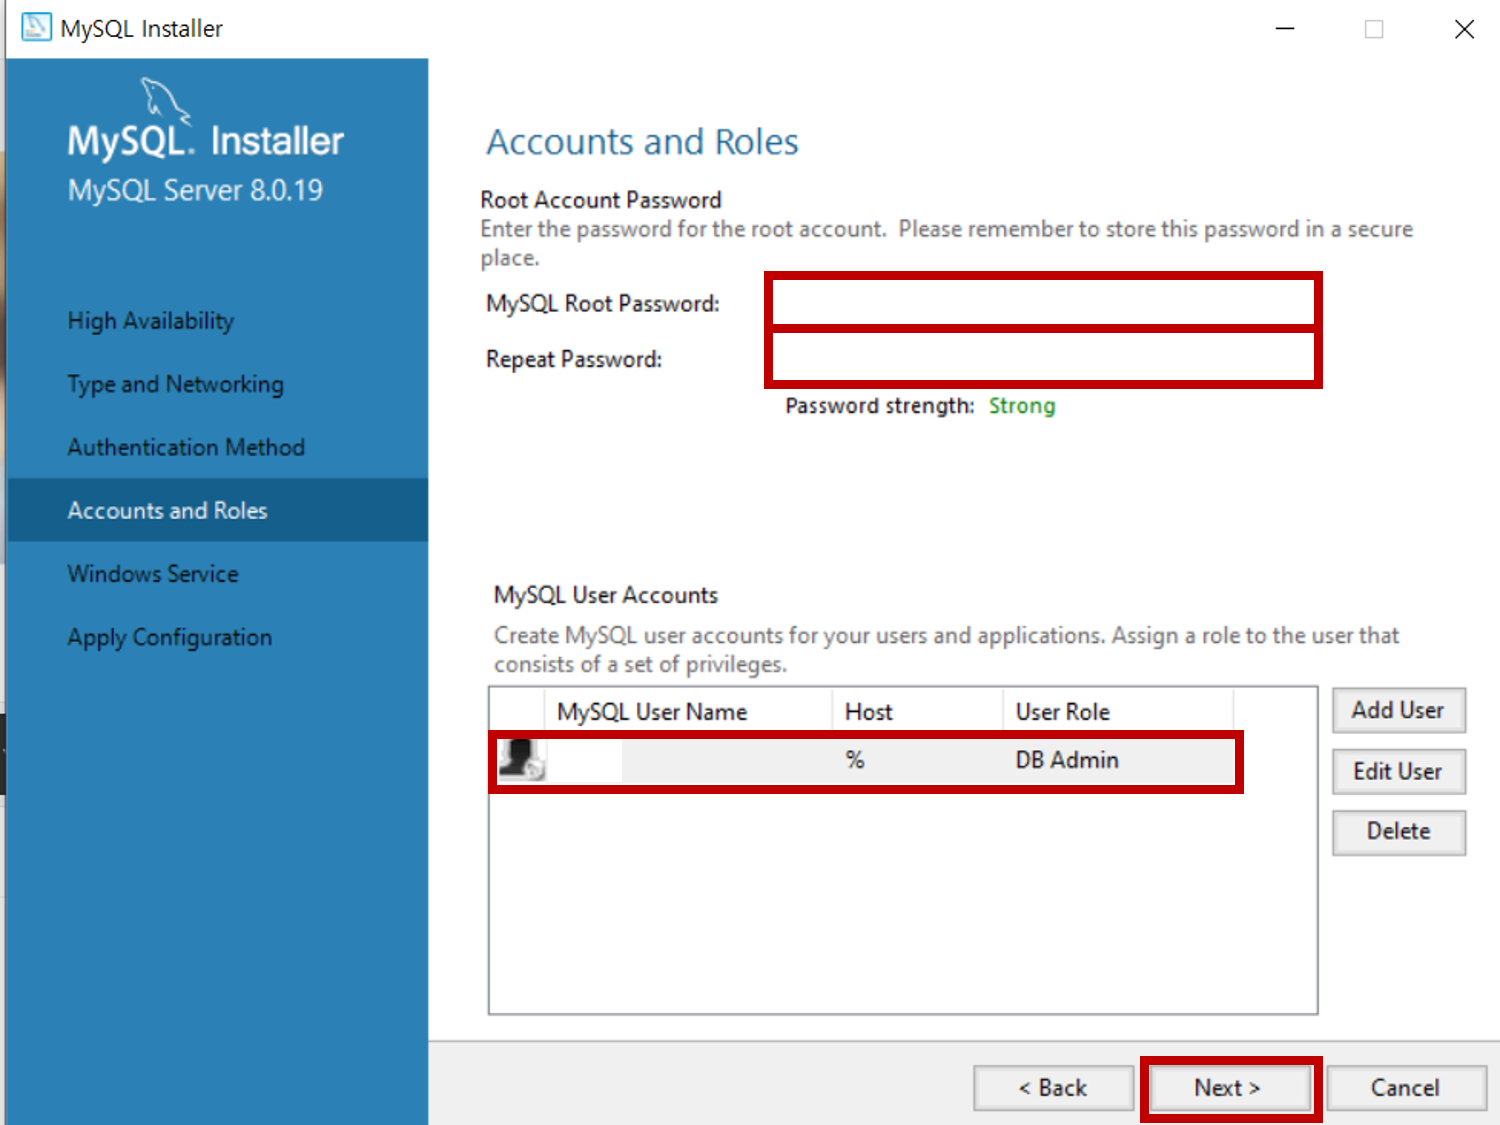The image size is (1500, 1125).
Task: Go back with the Back button
Action: click(1053, 1088)
